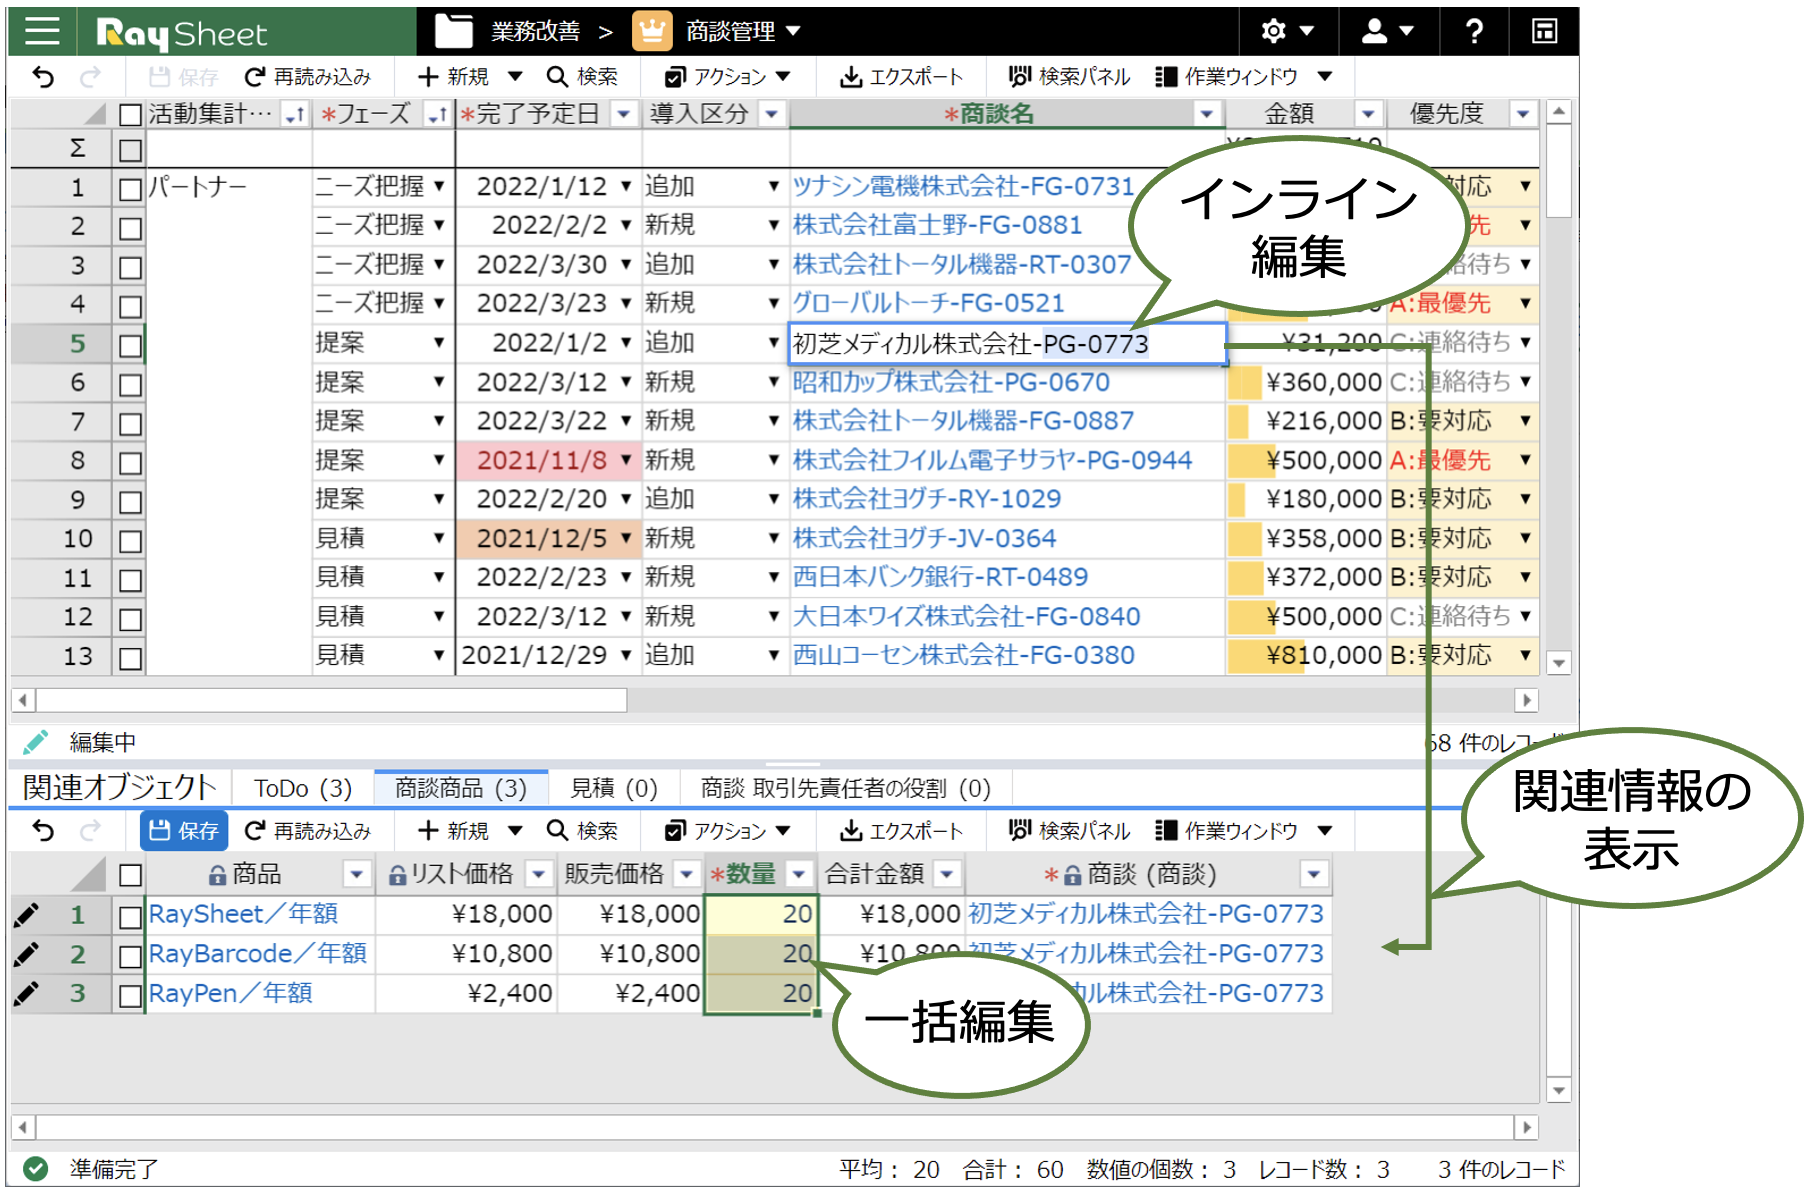Open 商談管理 view dropdown
Screen dimensions: 1810x1192
coord(794,32)
